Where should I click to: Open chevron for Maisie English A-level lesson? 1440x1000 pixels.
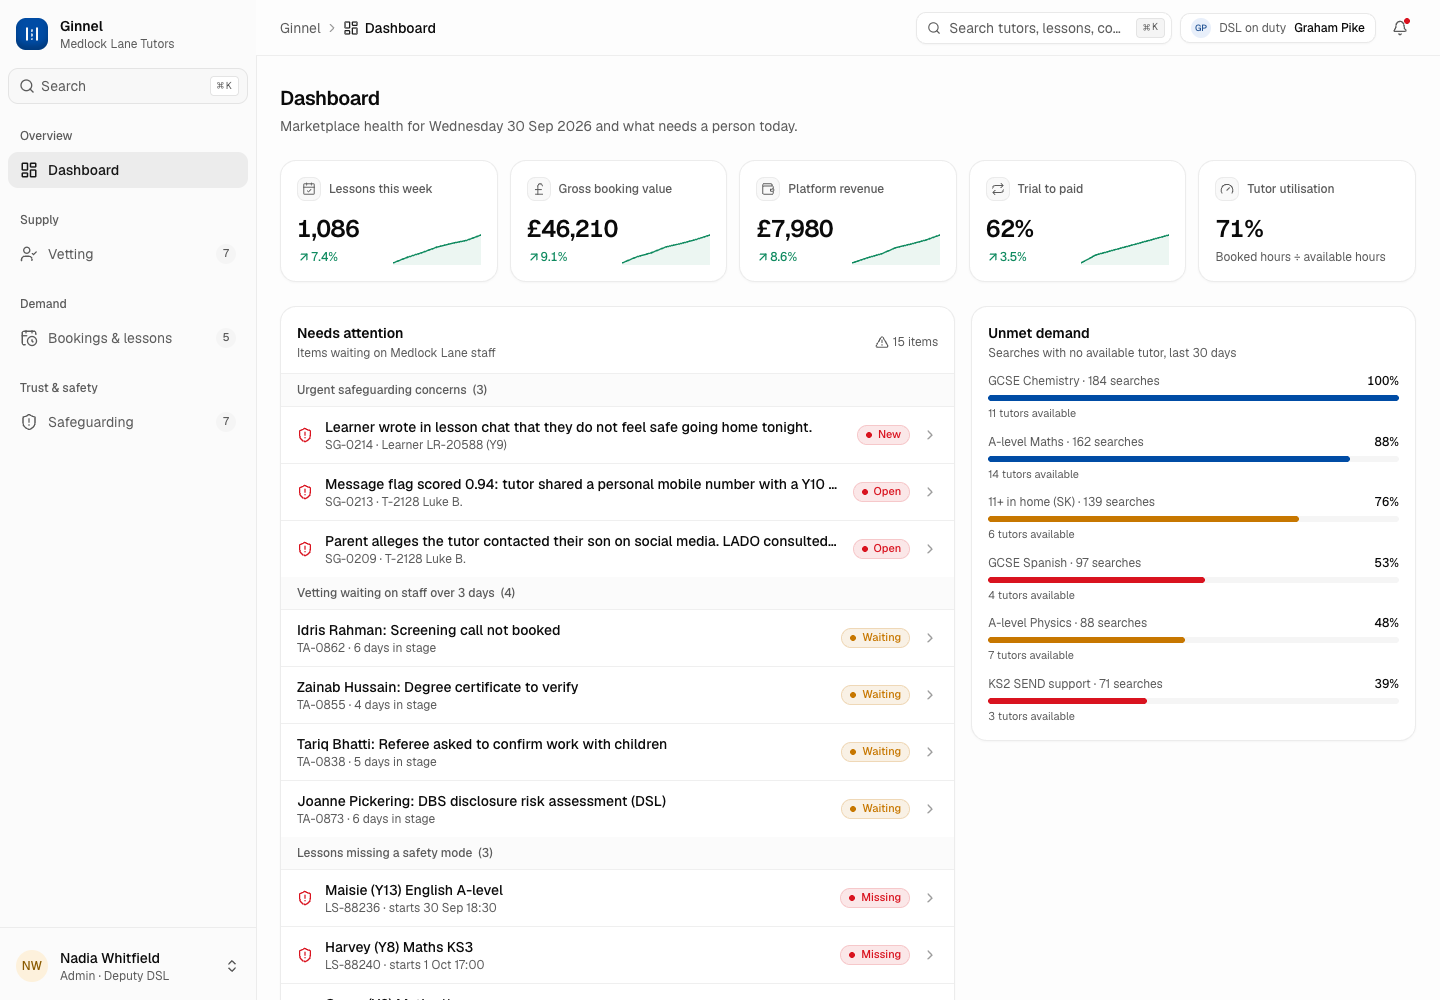point(930,898)
